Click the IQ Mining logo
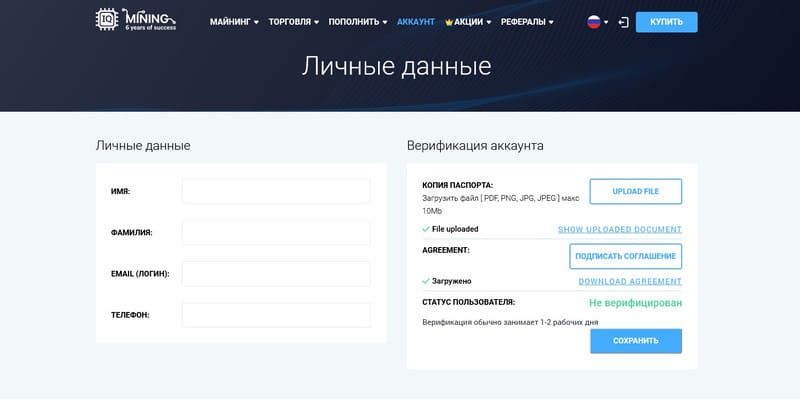Viewport: 800px width, 399px height. [136, 20]
